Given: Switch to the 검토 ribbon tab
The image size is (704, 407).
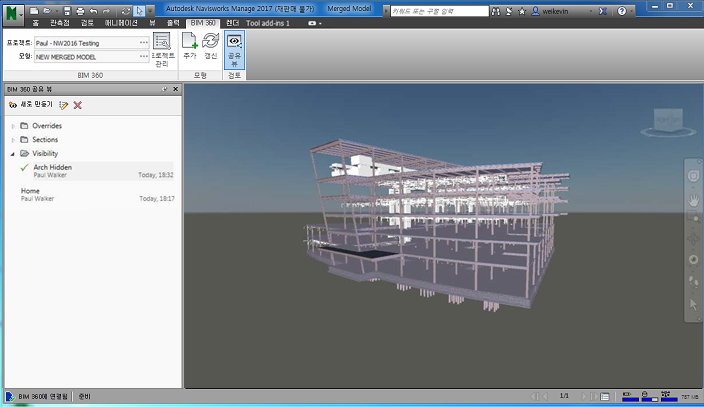Looking at the screenshot, I should (87, 23).
